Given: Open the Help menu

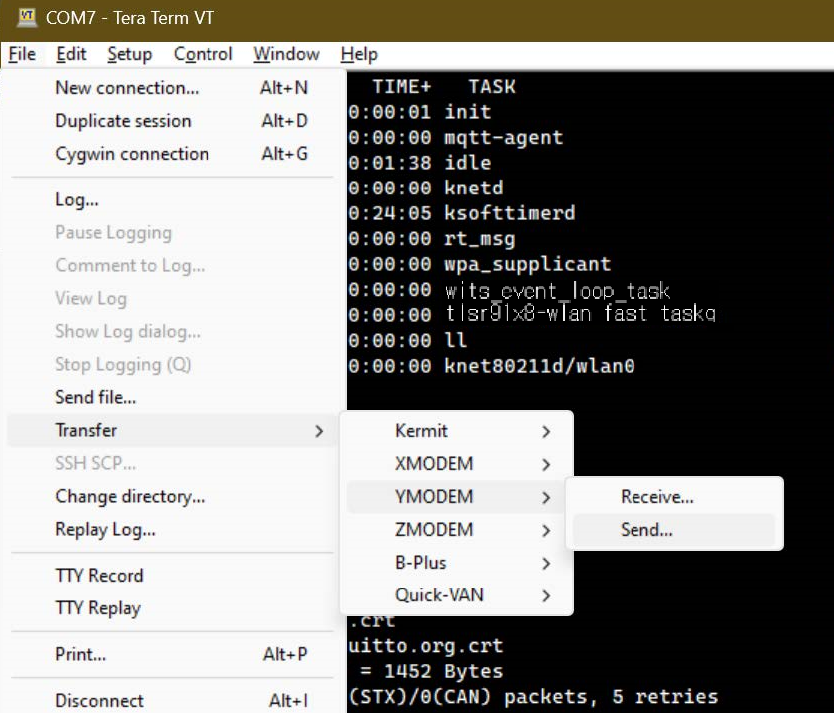Looking at the screenshot, I should point(359,54).
